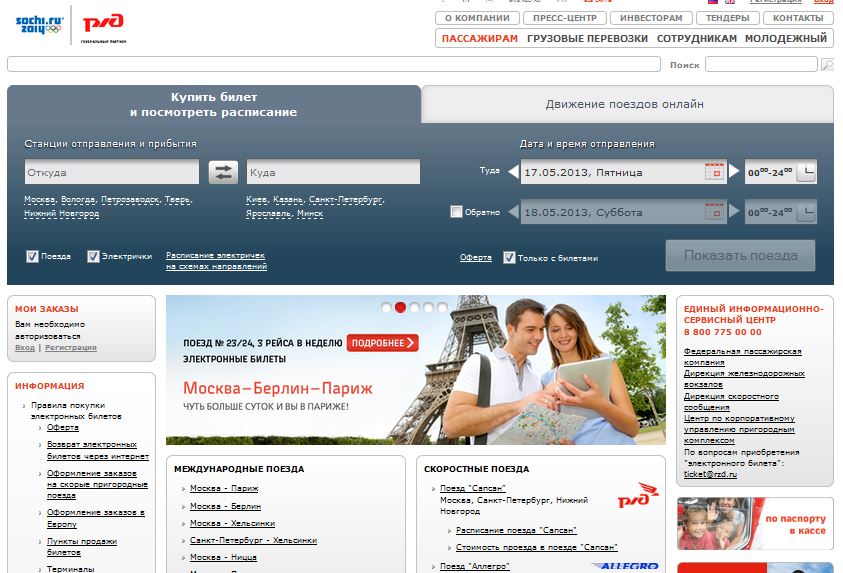Click the Sochi 2014 logo
843x573 pixels.
tap(39, 25)
